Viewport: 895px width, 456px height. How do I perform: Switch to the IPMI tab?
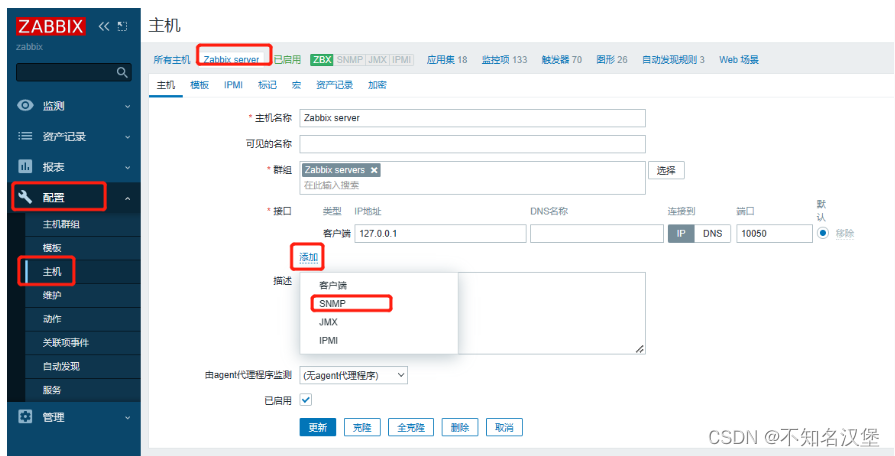(x=233, y=85)
